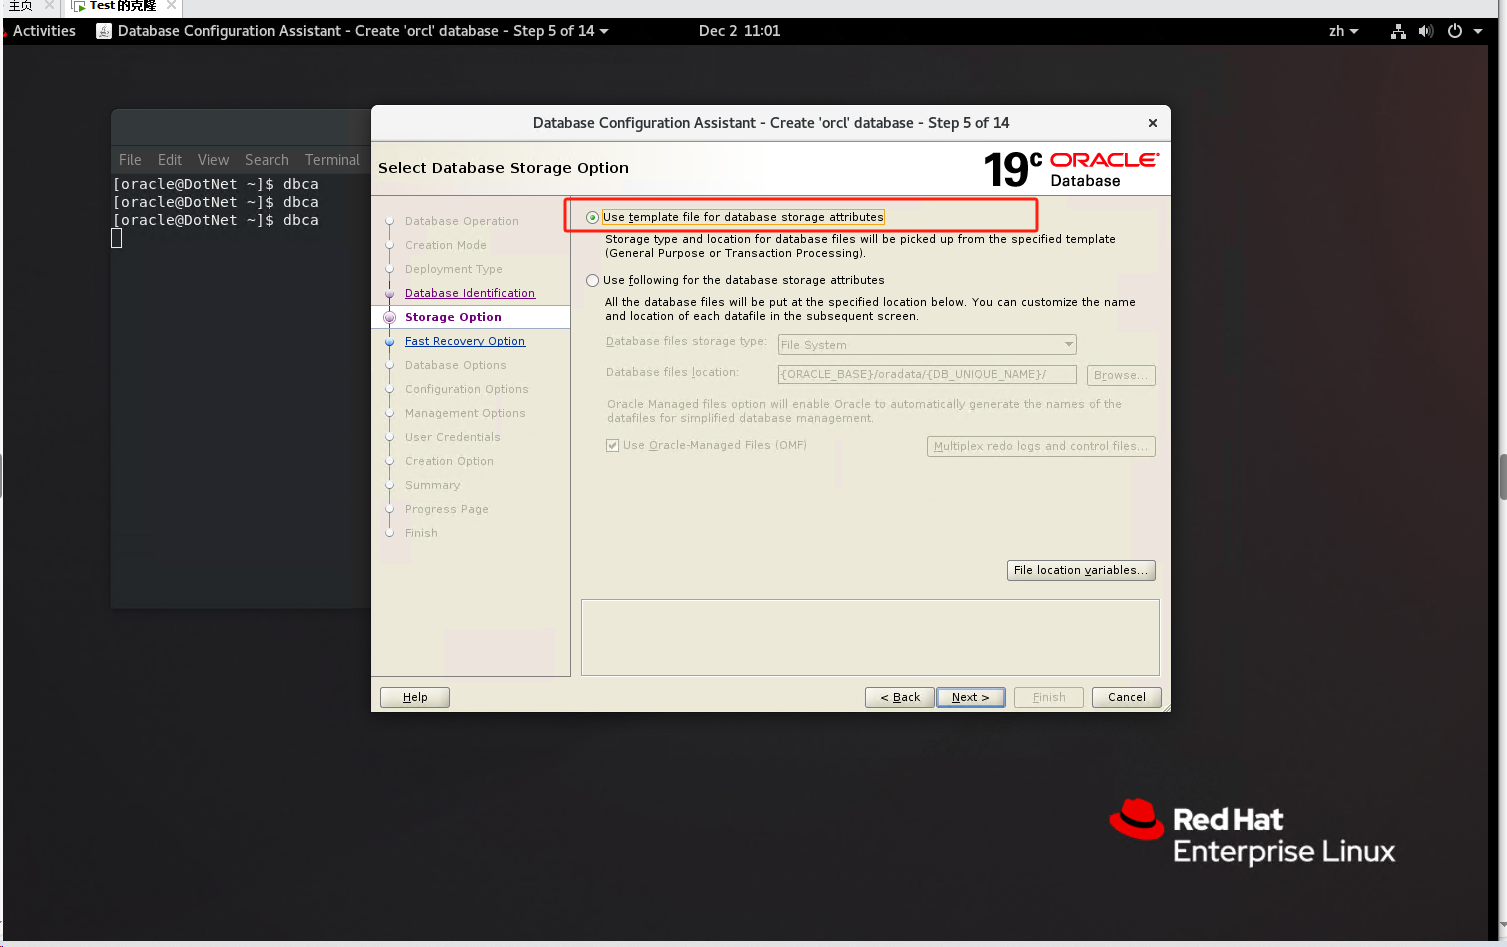Image resolution: width=1507 pixels, height=947 pixels.
Task: Go to previous step with Back button
Action: [x=900, y=697]
